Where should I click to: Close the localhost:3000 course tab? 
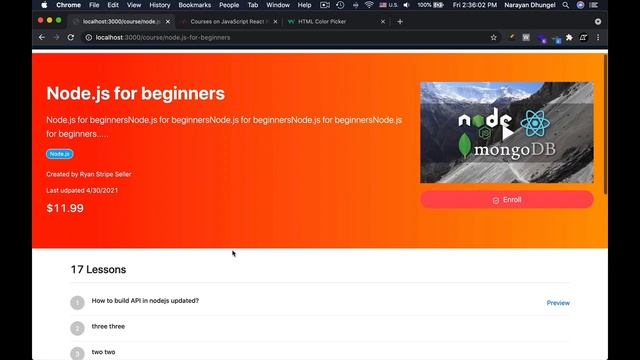point(168,22)
